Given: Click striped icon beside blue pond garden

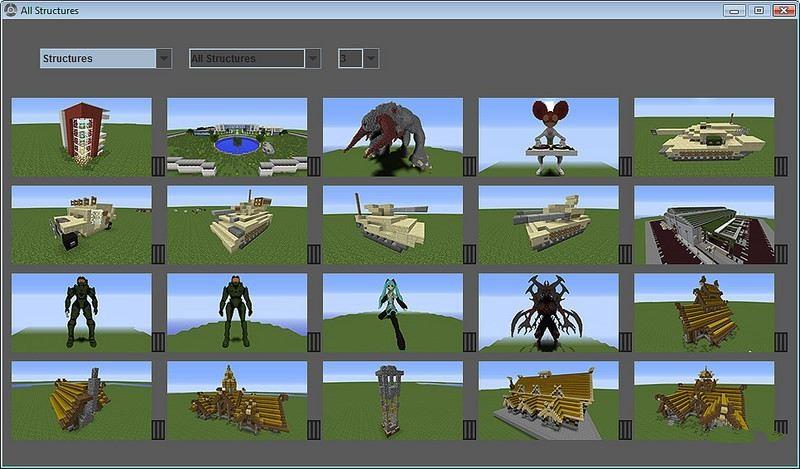Looking at the screenshot, I should coord(314,166).
